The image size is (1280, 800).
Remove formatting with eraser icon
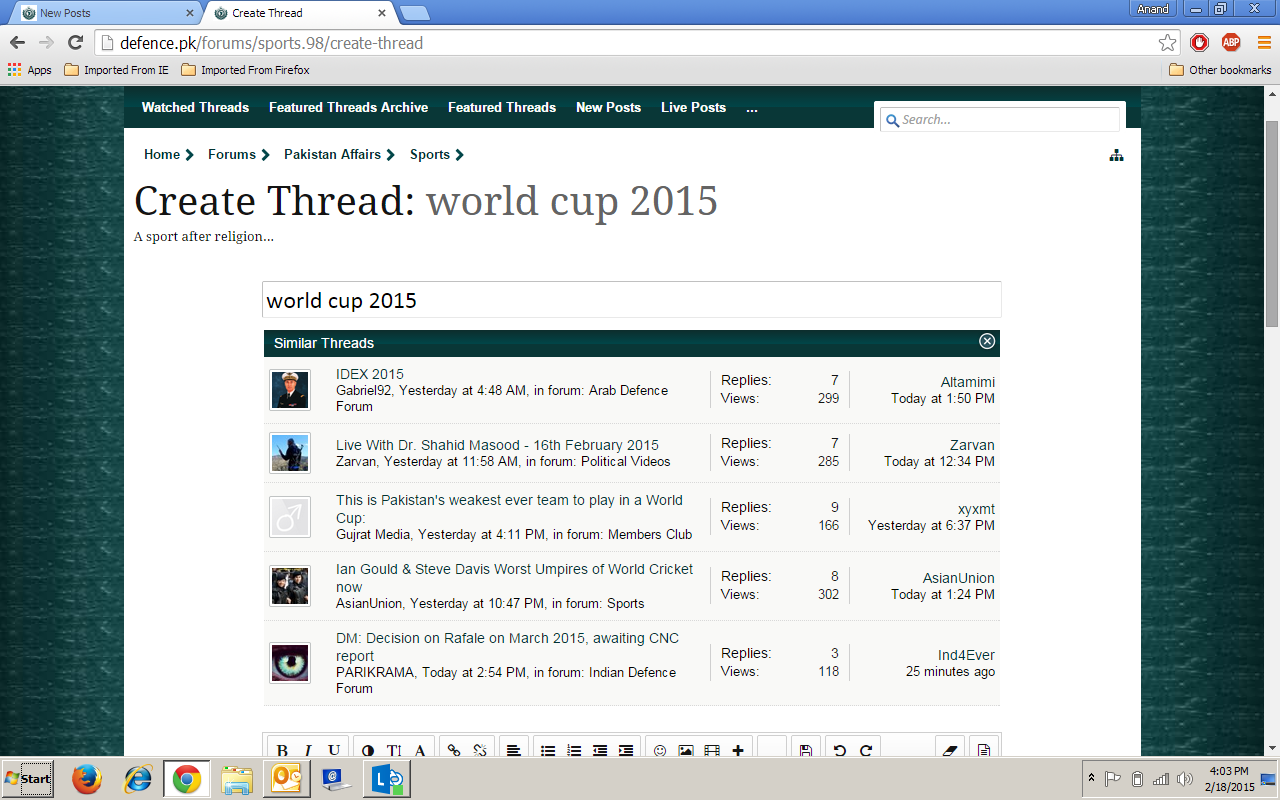(x=951, y=750)
